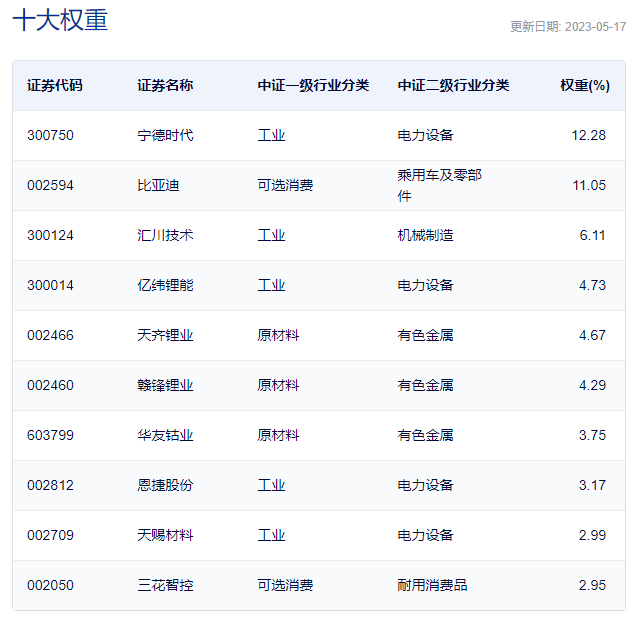Screen dimensions: 630x619
Task: Select stock code 002594
Action: [50, 186]
